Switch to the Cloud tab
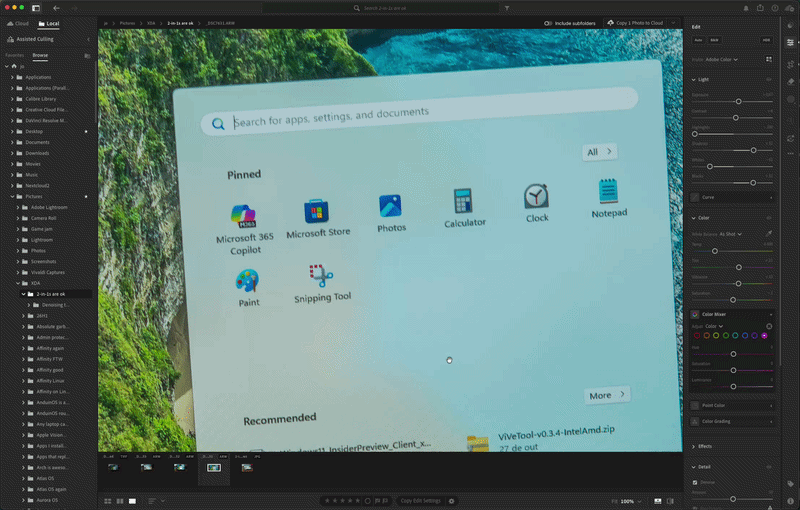 coord(18,23)
